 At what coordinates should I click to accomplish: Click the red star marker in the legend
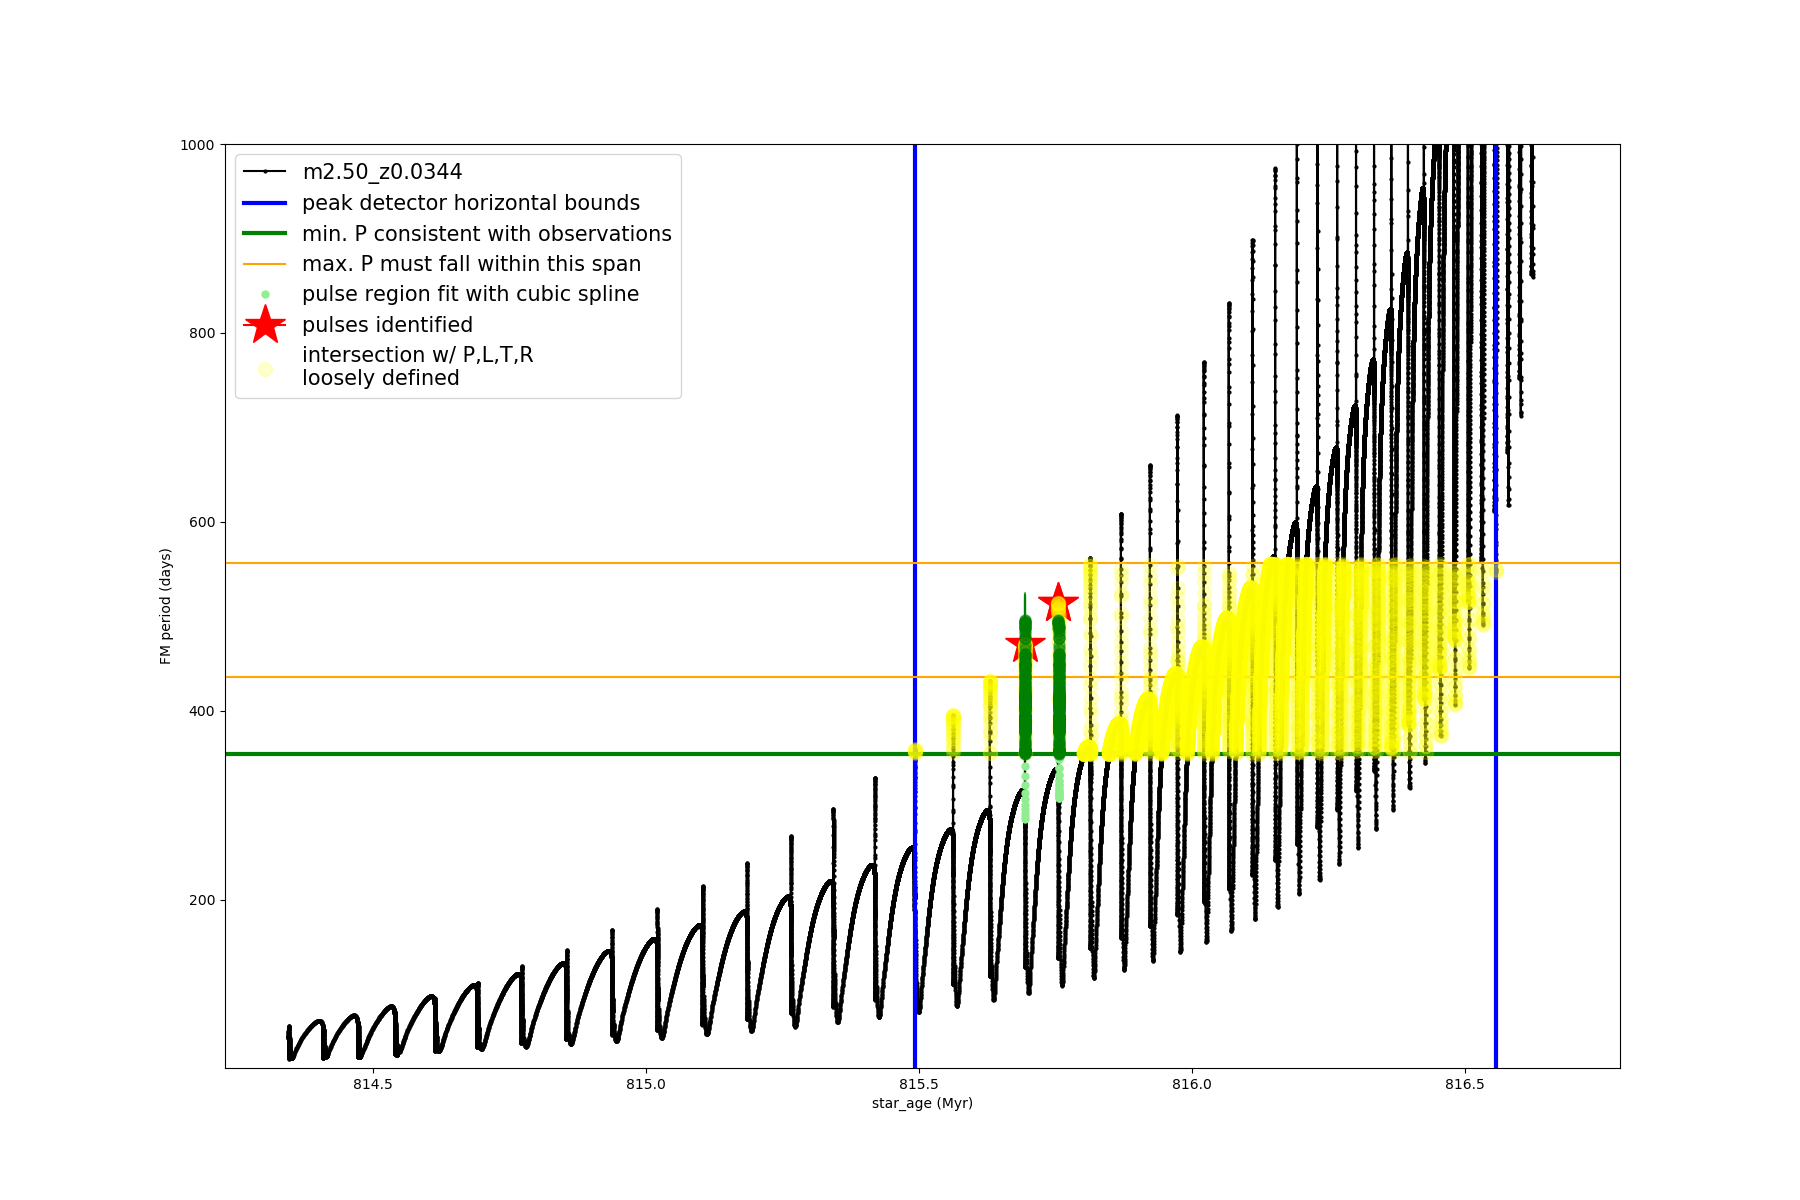(265, 325)
